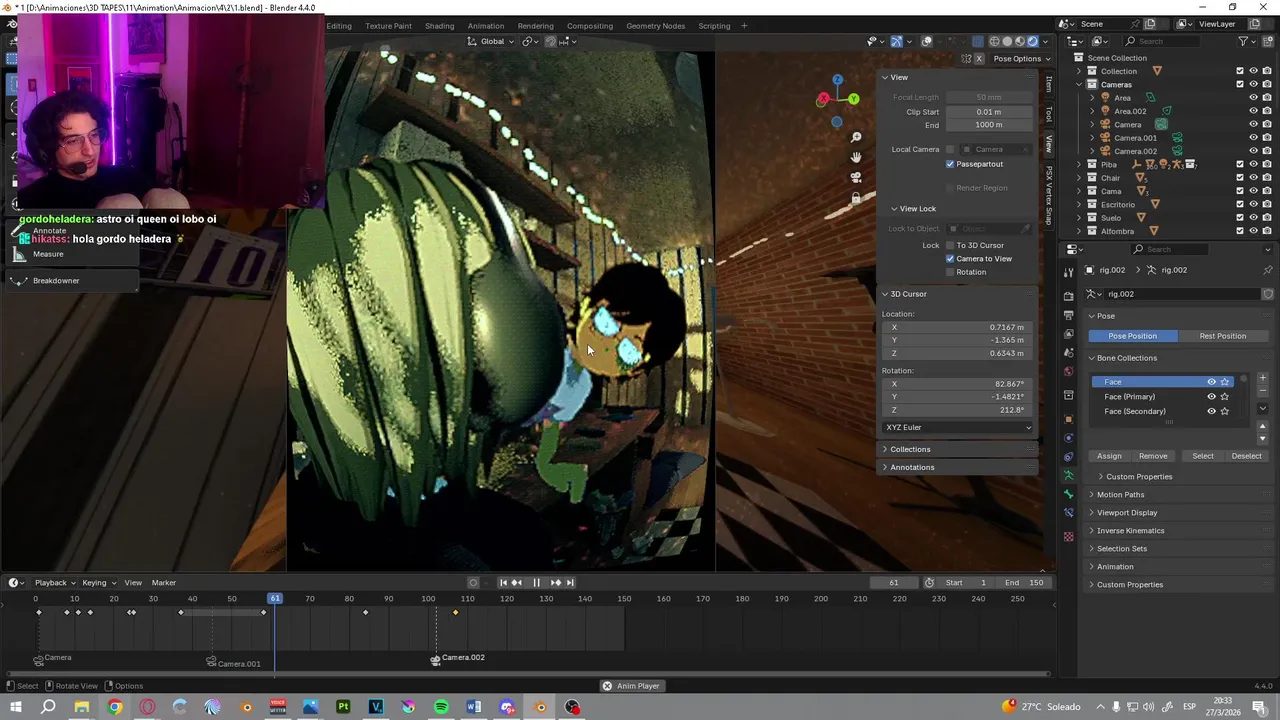Screen dimensions: 1280x720
Task: Jump to the timeline end frame
Action: pos(570,582)
